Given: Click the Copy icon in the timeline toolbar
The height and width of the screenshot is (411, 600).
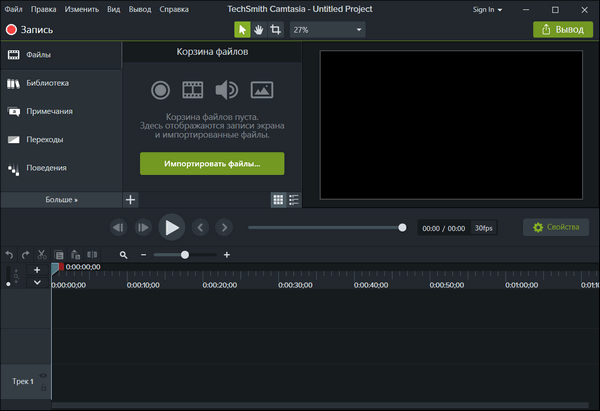Looking at the screenshot, I should click(59, 255).
